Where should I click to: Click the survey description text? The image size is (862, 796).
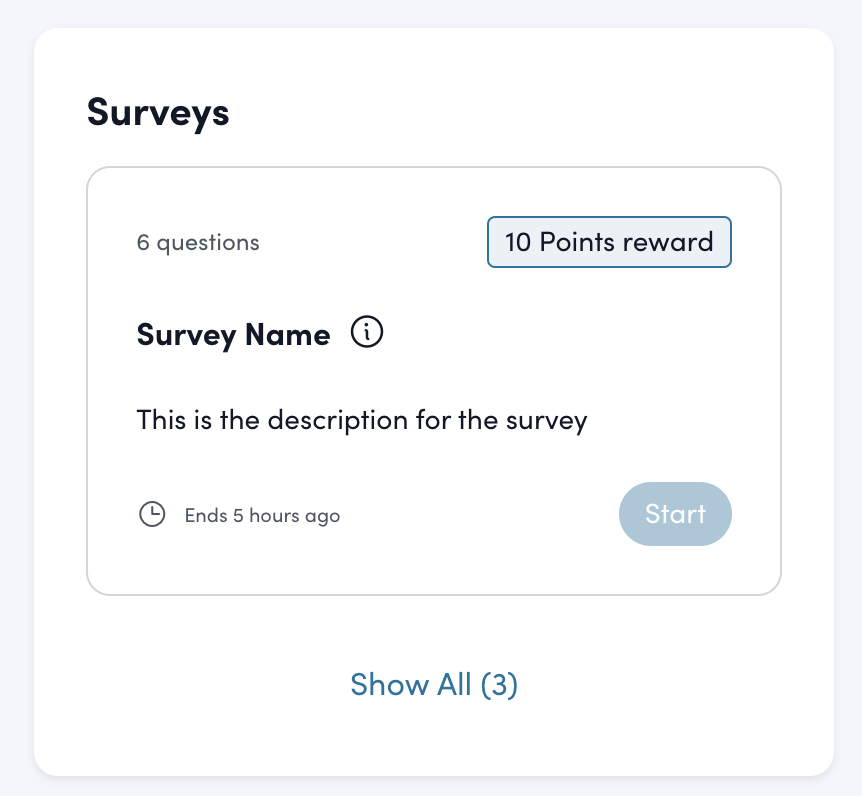click(x=361, y=419)
